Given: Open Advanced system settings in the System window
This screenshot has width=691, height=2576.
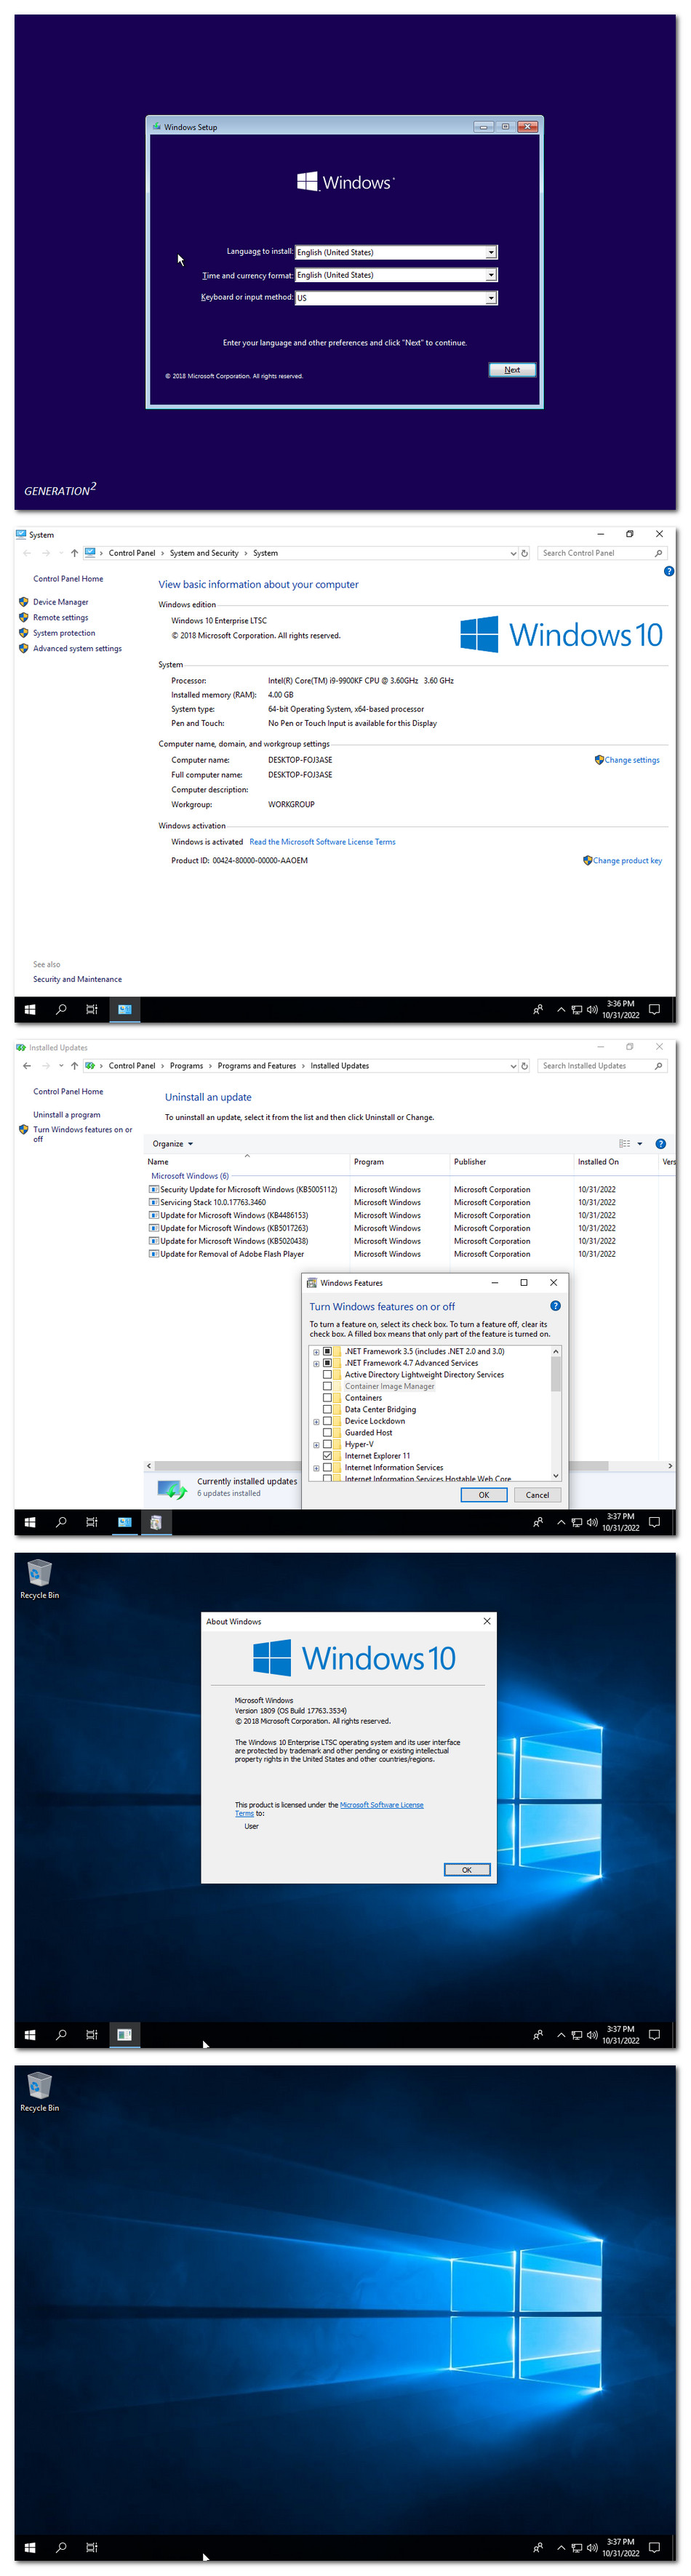Looking at the screenshot, I should point(77,648).
